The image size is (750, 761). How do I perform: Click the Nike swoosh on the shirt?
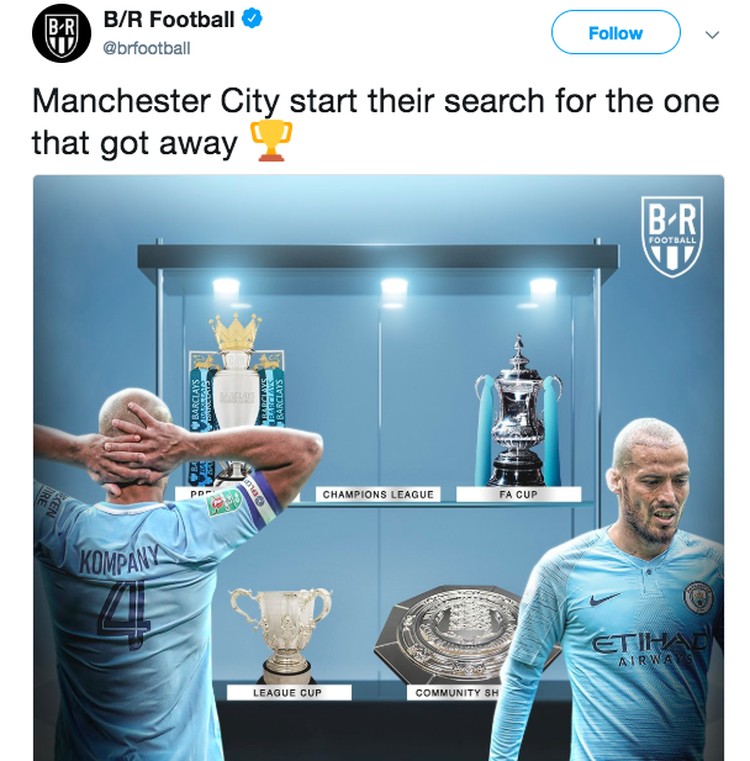coord(604,599)
